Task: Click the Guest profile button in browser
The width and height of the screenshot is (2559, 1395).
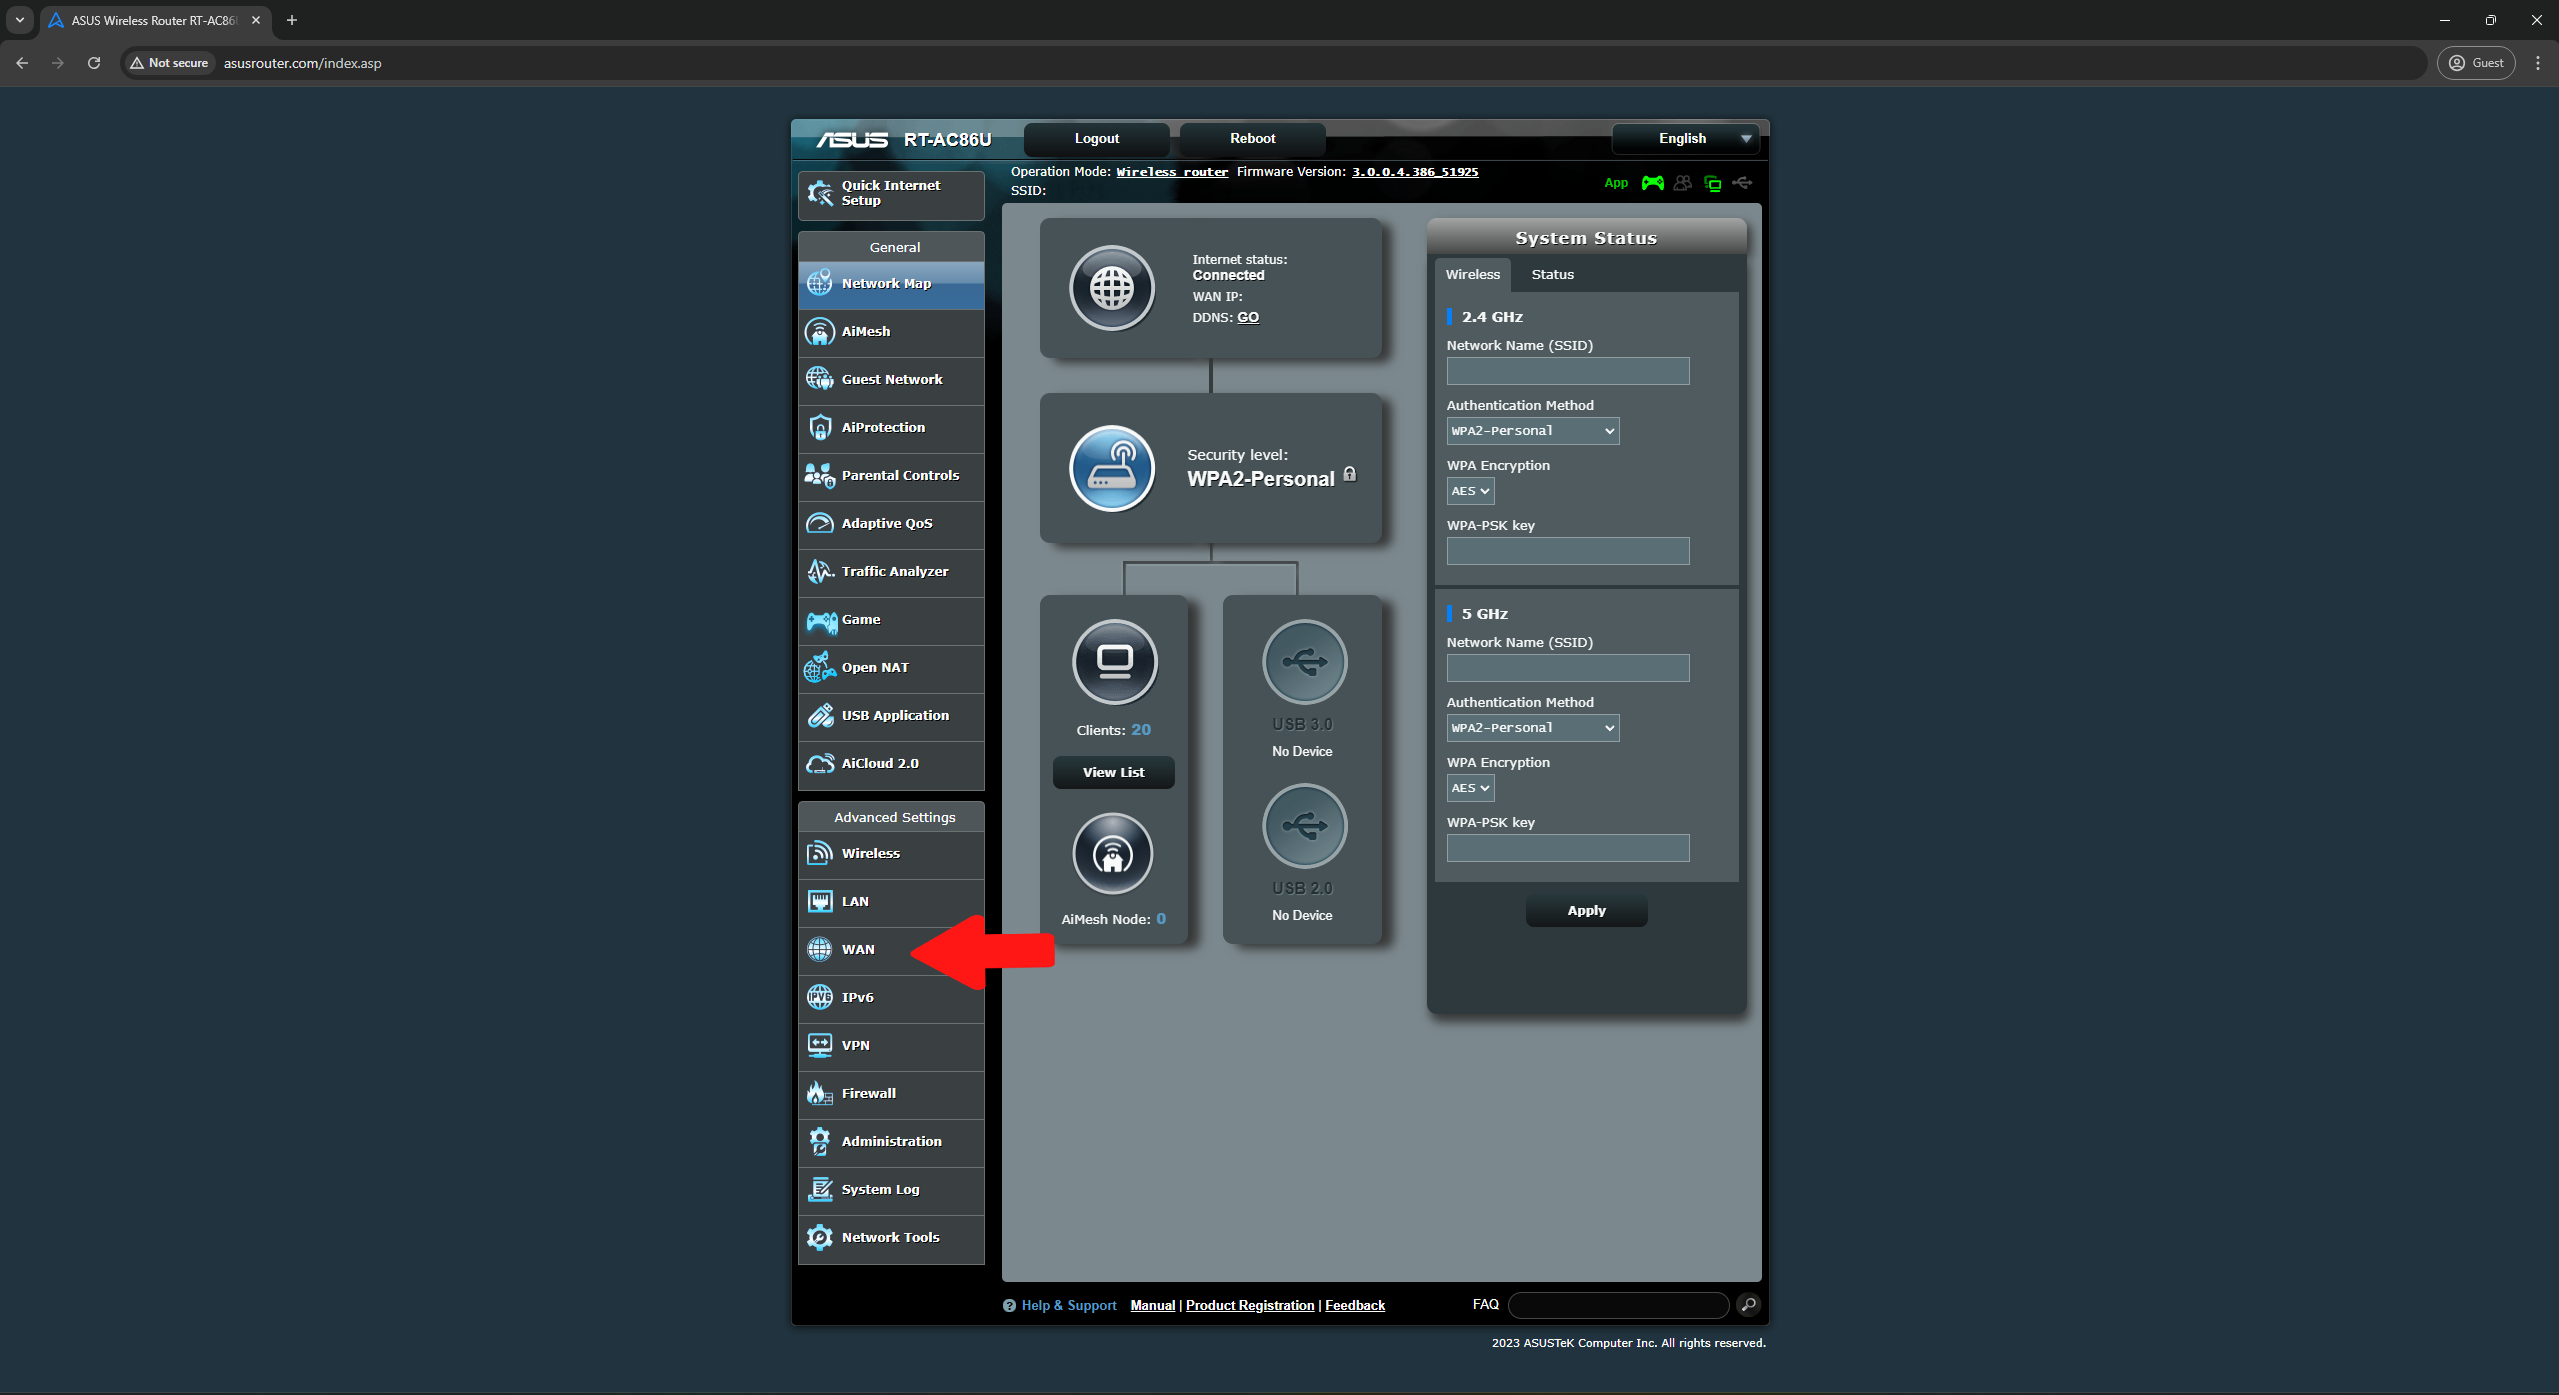Action: coord(2476,63)
